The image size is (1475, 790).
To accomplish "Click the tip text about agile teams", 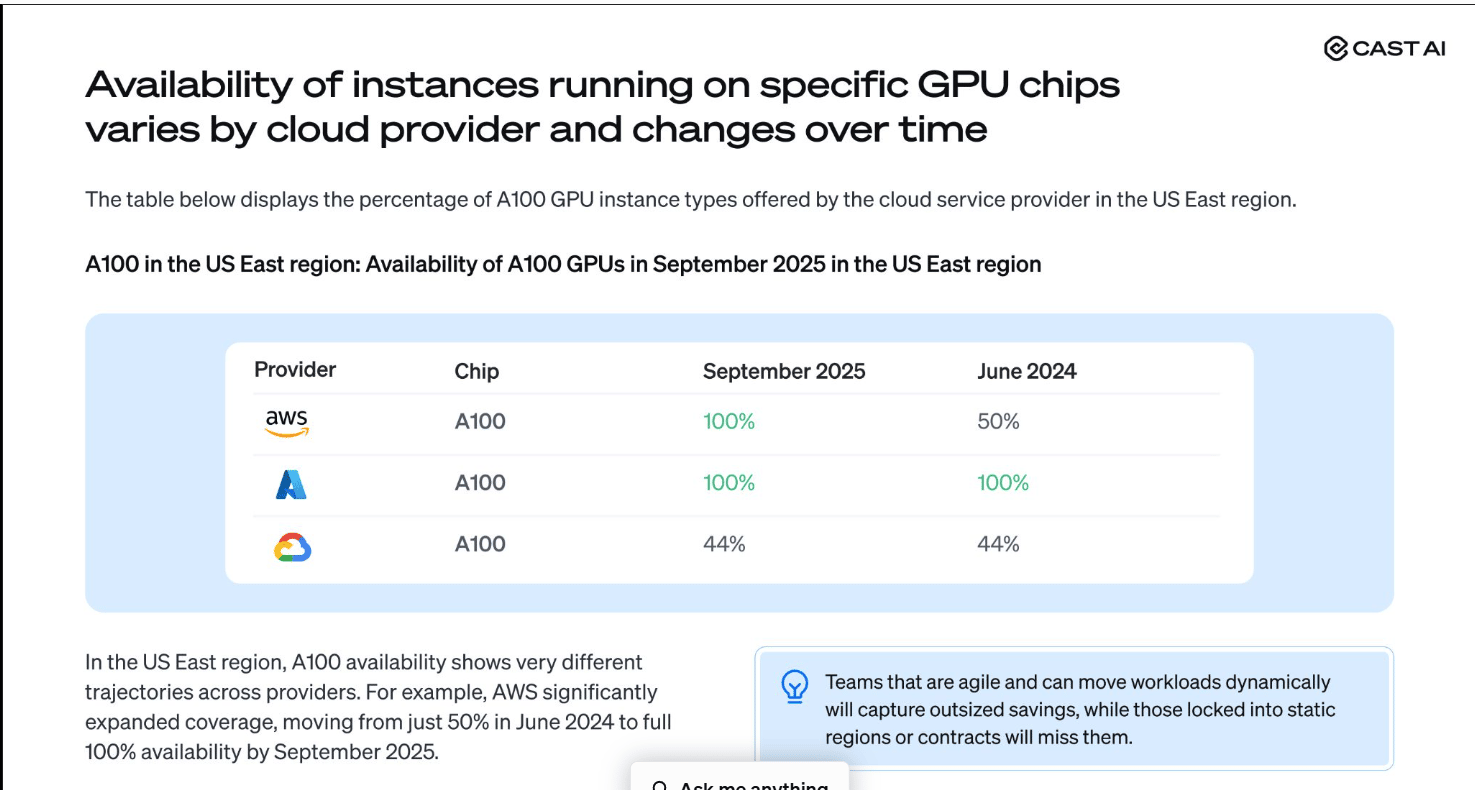I will (x=1080, y=710).
